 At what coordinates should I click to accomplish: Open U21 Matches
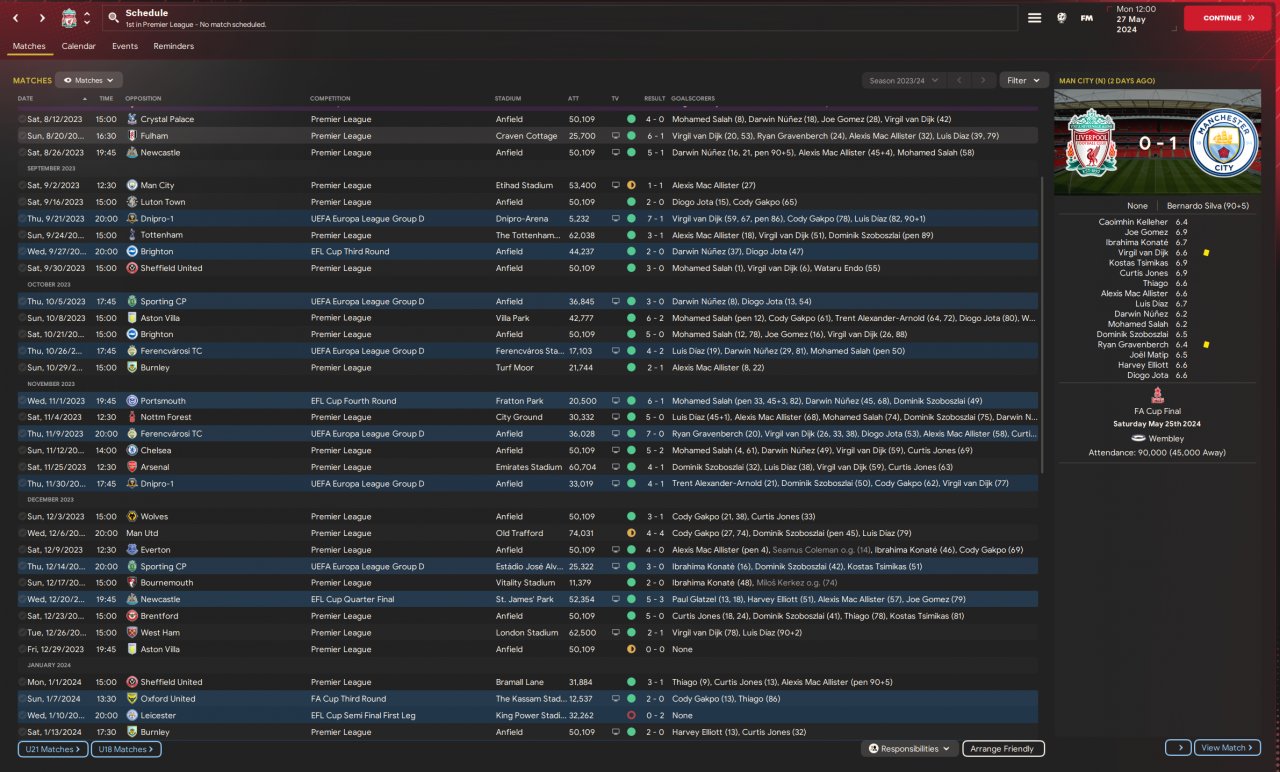[x=53, y=749]
